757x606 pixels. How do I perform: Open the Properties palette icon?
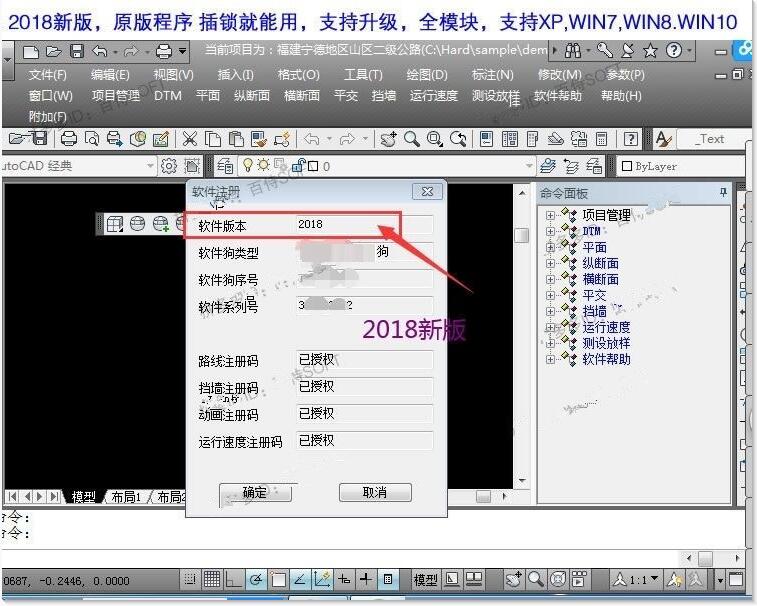(x=486, y=139)
